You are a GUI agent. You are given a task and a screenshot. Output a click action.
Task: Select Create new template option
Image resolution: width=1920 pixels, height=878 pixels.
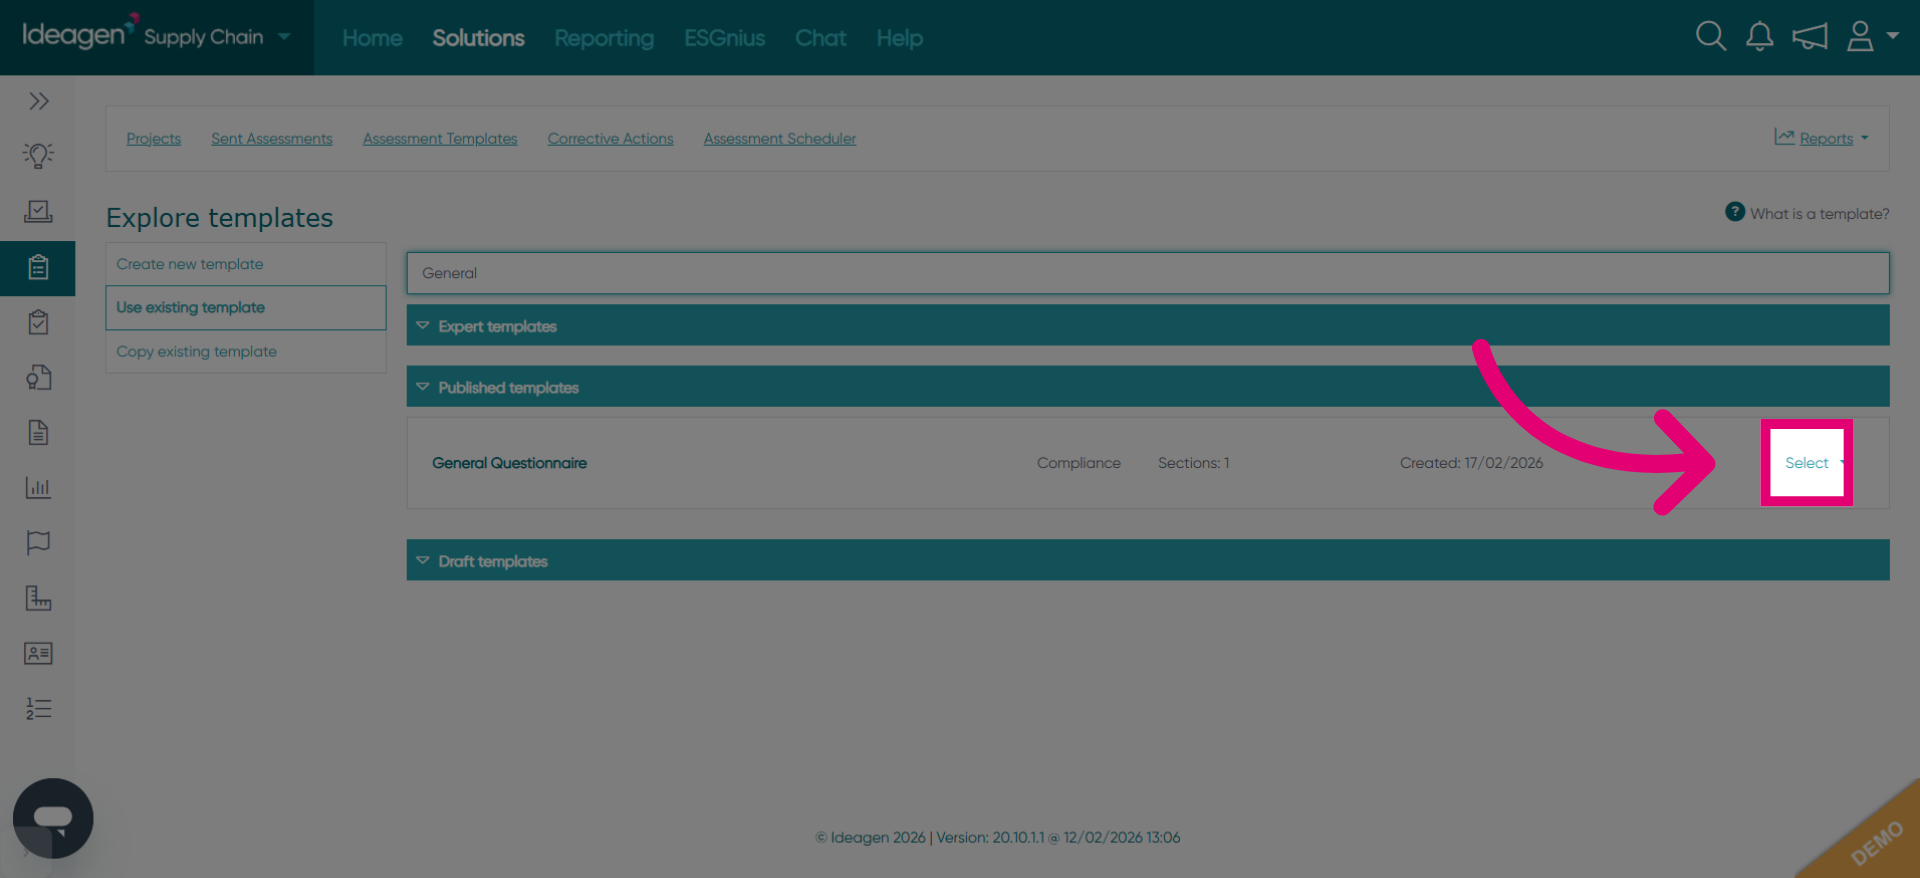pos(246,264)
